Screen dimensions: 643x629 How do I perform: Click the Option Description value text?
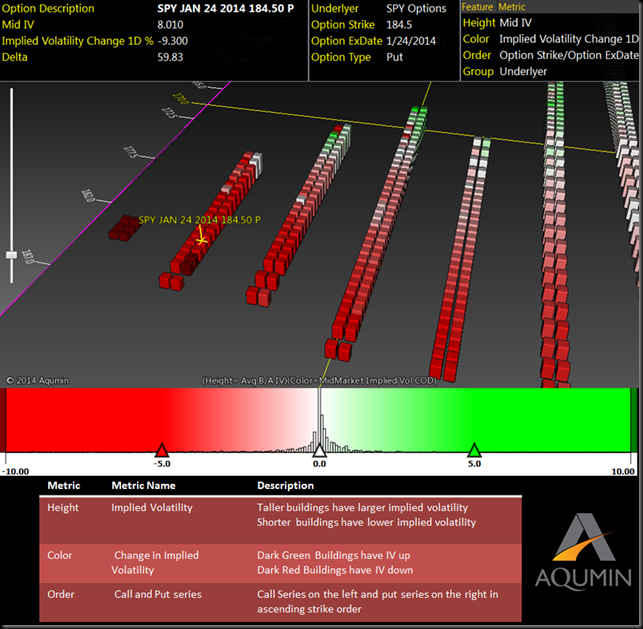coord(226,9)
